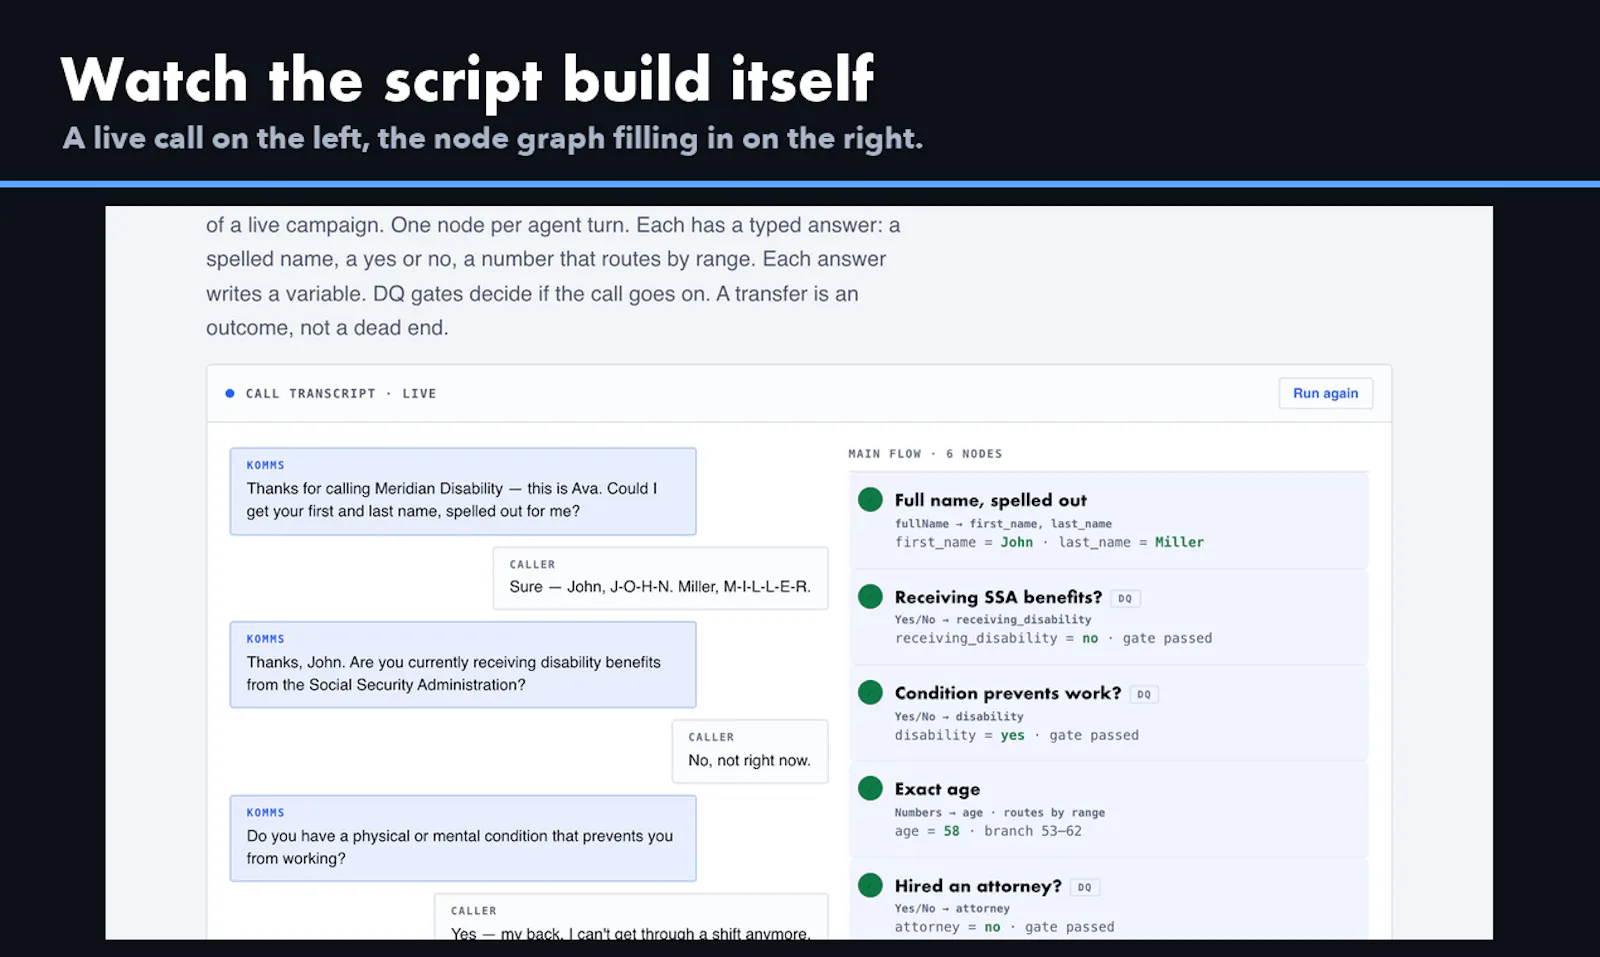The width and height of the screenshot is (1600, 957).
Task: Click the blue live indicator dot
Action: (230, 393)
